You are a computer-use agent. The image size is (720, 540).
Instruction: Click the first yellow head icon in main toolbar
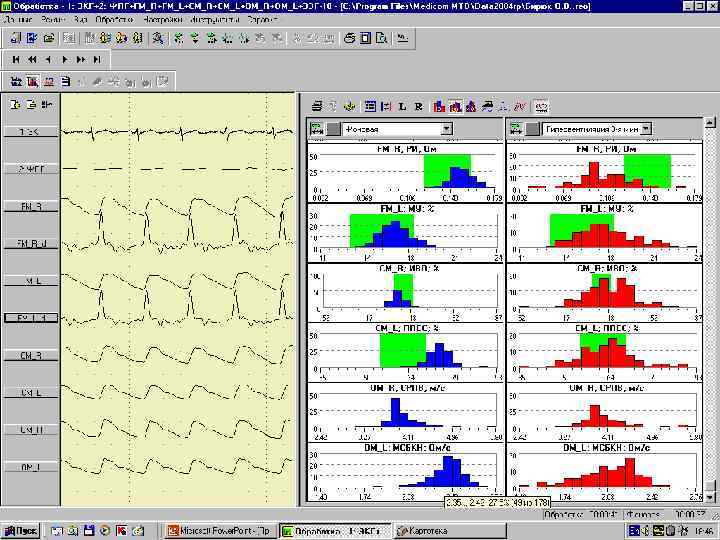105,38
